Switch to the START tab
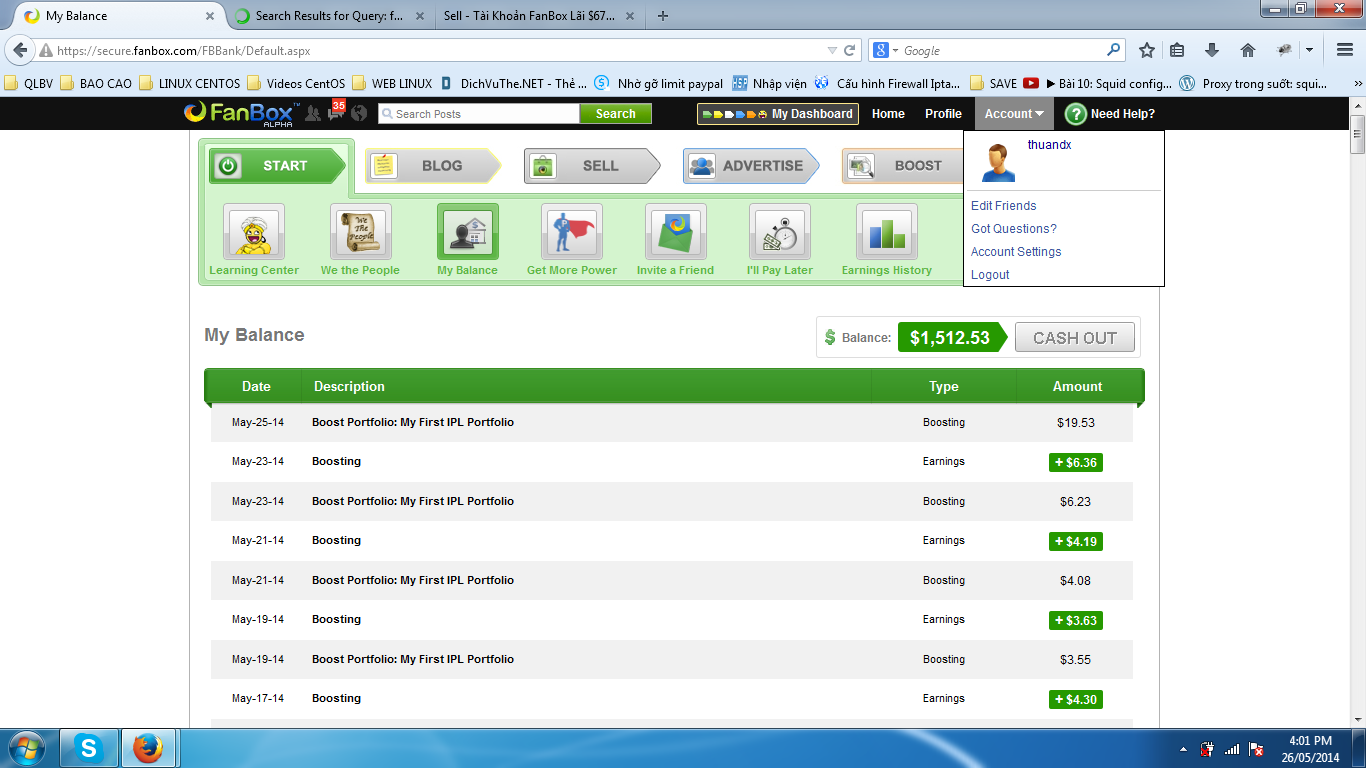Viewport: 1366px width, 768px height. tap(277, 166)
